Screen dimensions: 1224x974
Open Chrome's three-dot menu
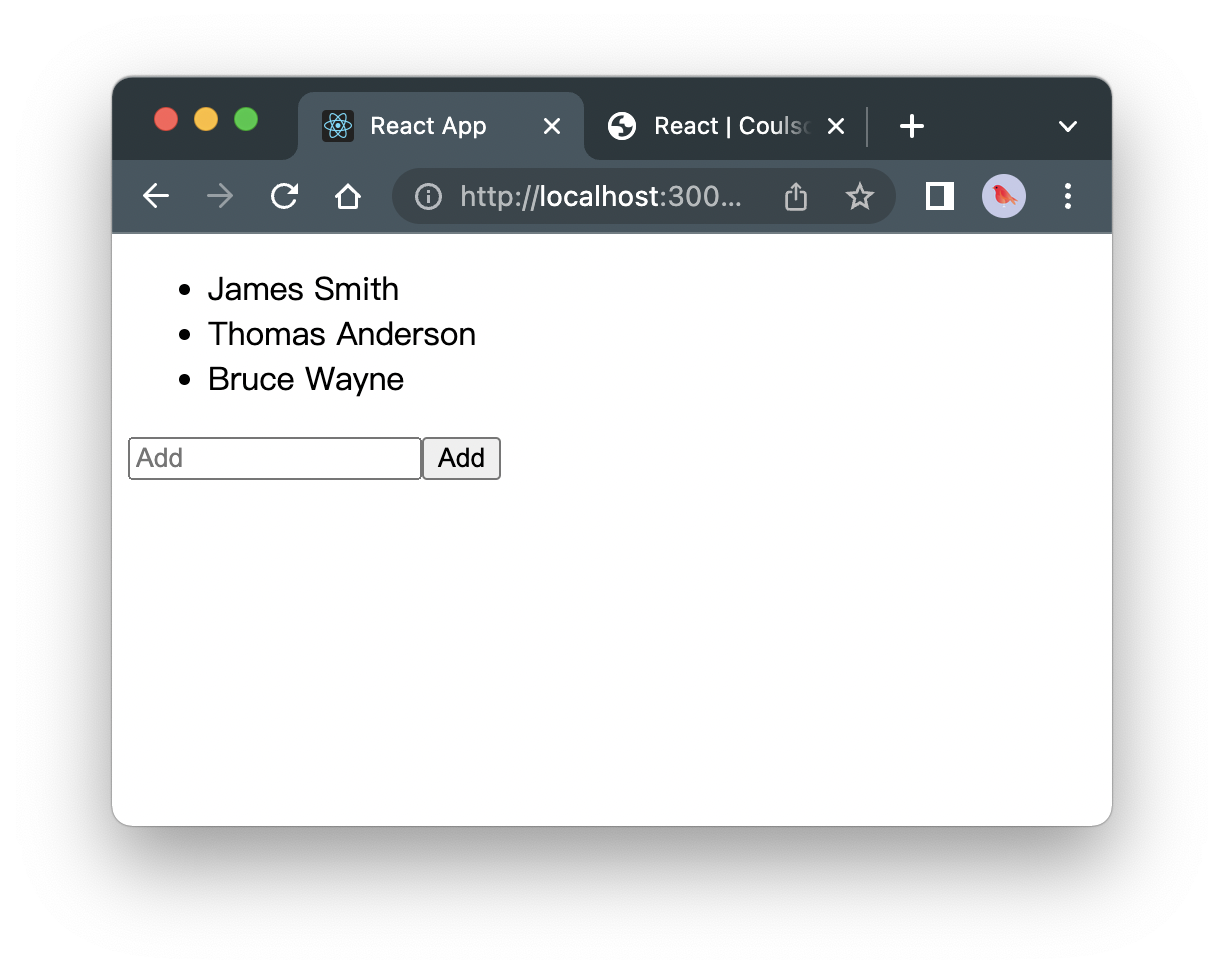(1068, 196)
